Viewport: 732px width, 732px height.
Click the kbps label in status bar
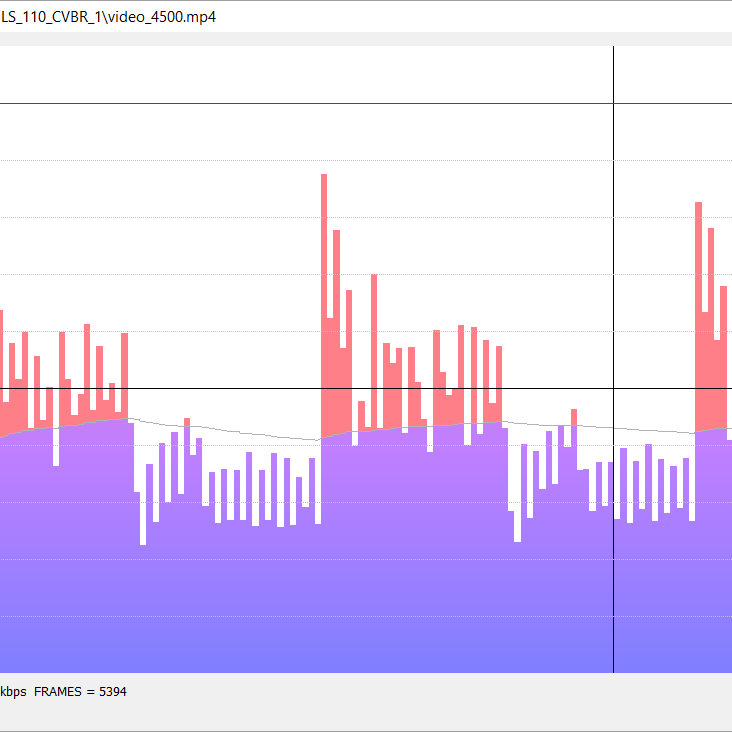tap(13, 691)
